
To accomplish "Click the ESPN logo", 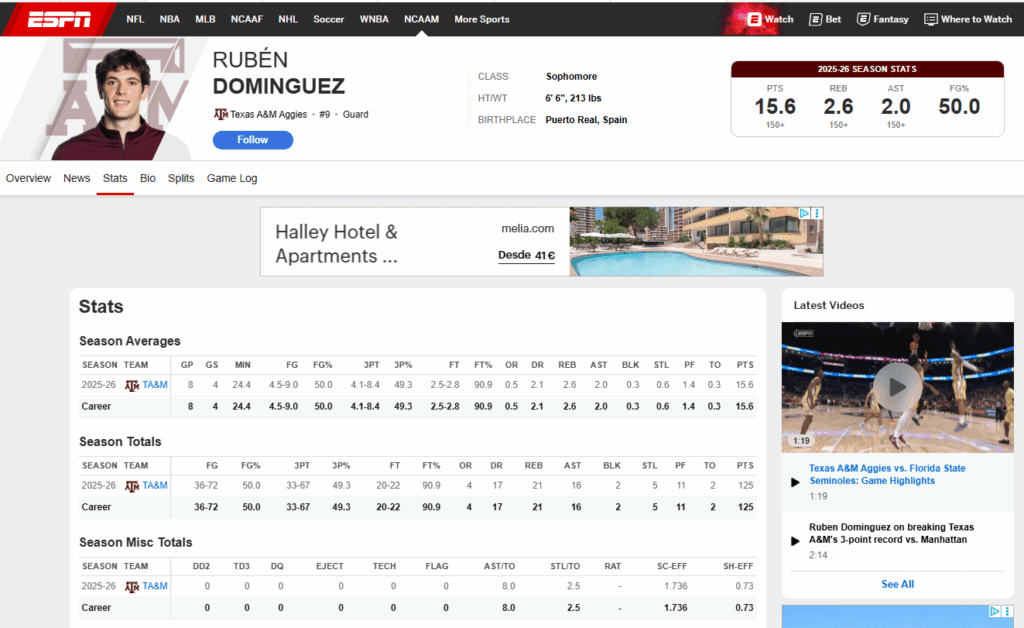I will (x=59, y=19).
